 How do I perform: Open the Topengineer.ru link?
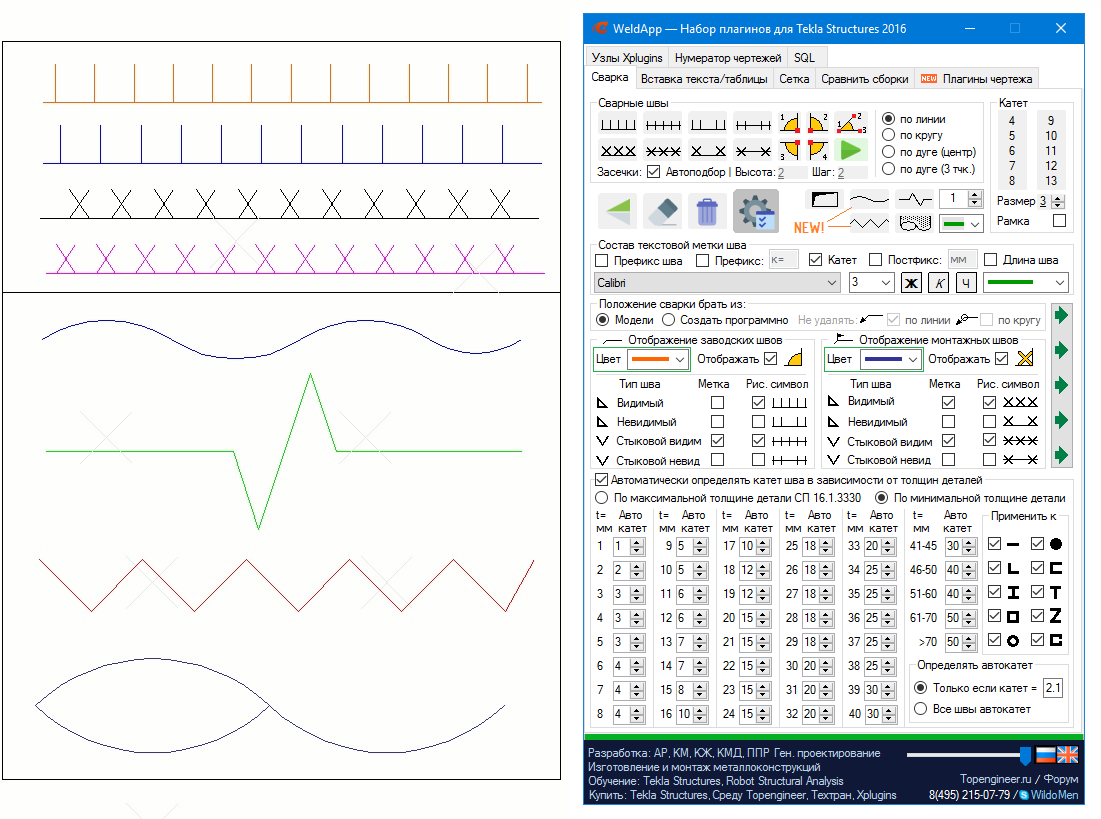[x=995, y=777]
